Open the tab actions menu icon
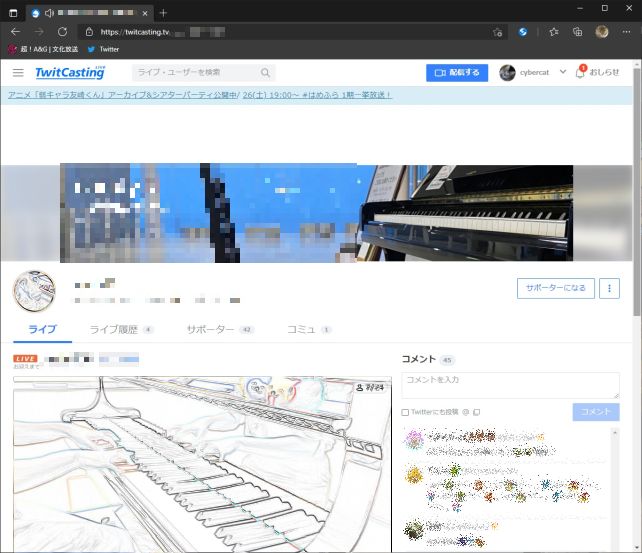The image size is (642, 553). [x=13, y=13]
